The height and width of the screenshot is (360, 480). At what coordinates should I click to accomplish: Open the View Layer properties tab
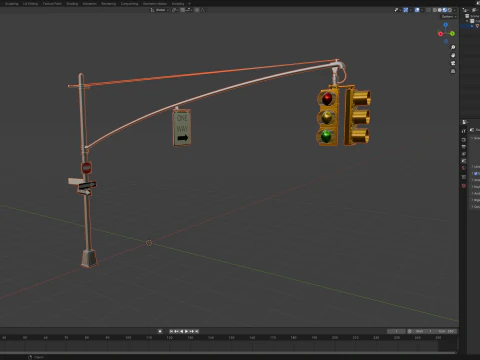pos(464,154)
